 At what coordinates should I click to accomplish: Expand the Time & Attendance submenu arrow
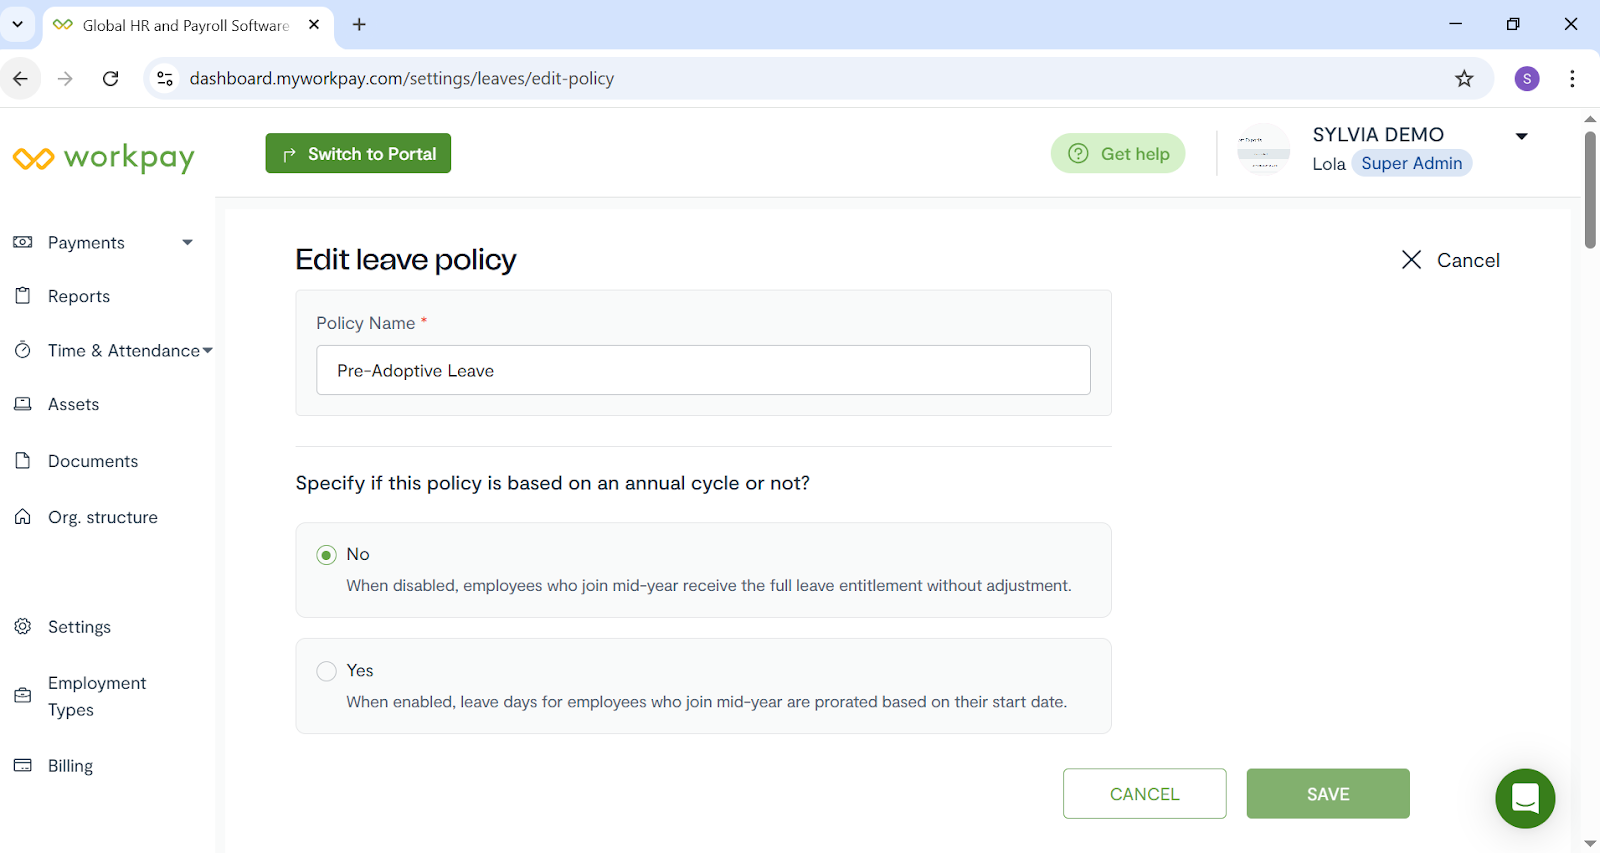click(x=208, y=351)
